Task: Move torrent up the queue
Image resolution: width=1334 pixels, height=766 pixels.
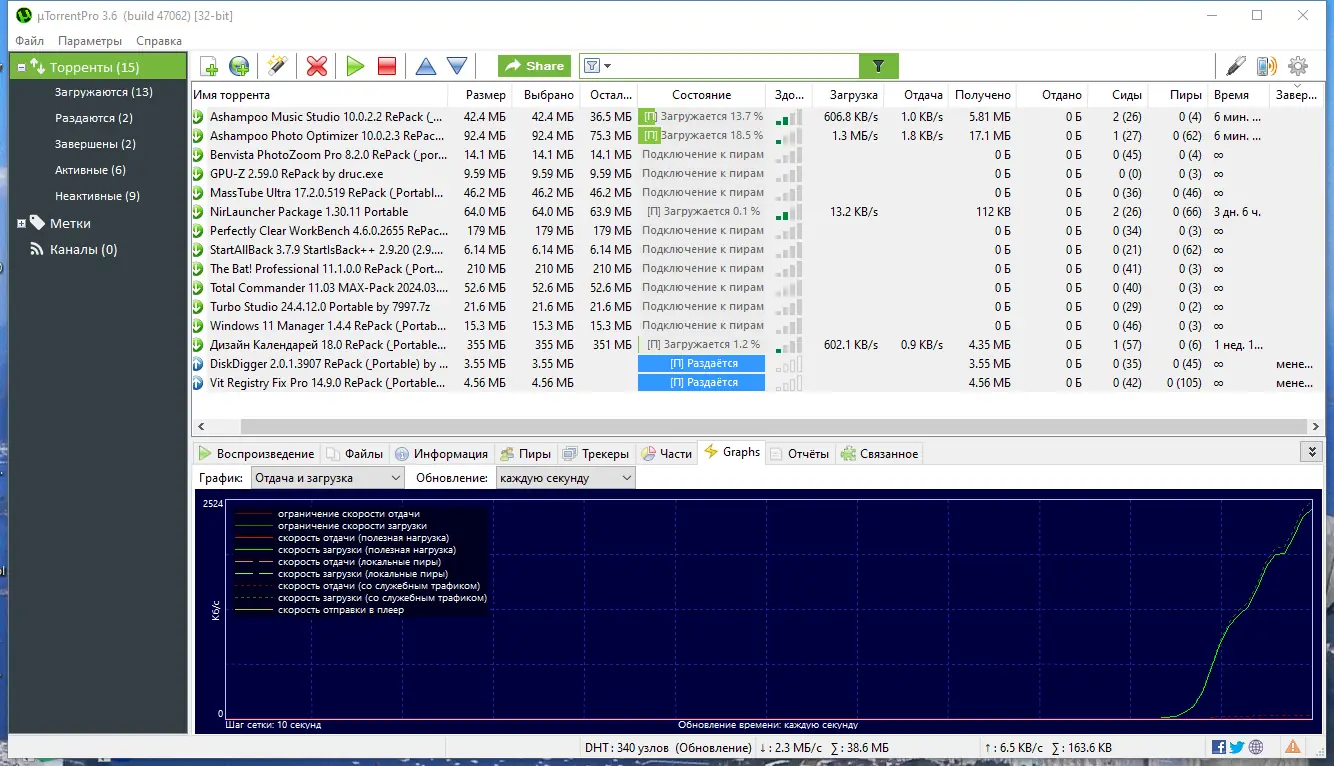Action: (426, 66)
